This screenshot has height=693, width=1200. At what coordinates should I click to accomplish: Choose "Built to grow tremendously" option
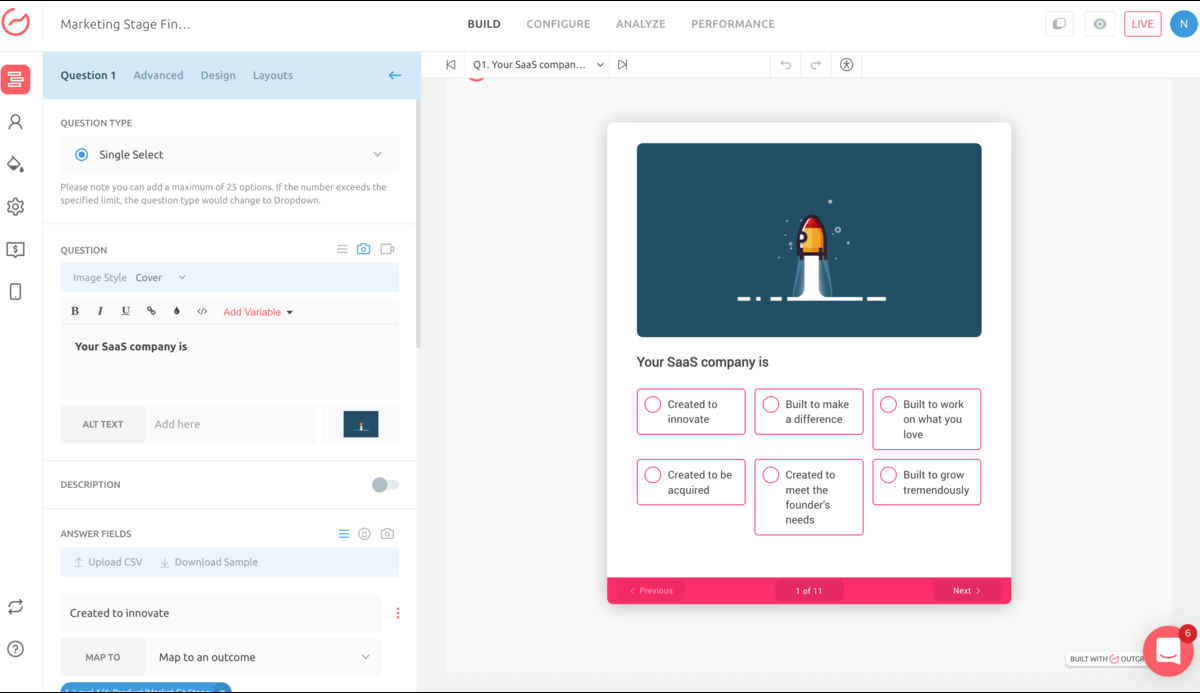tap(888, 475)
